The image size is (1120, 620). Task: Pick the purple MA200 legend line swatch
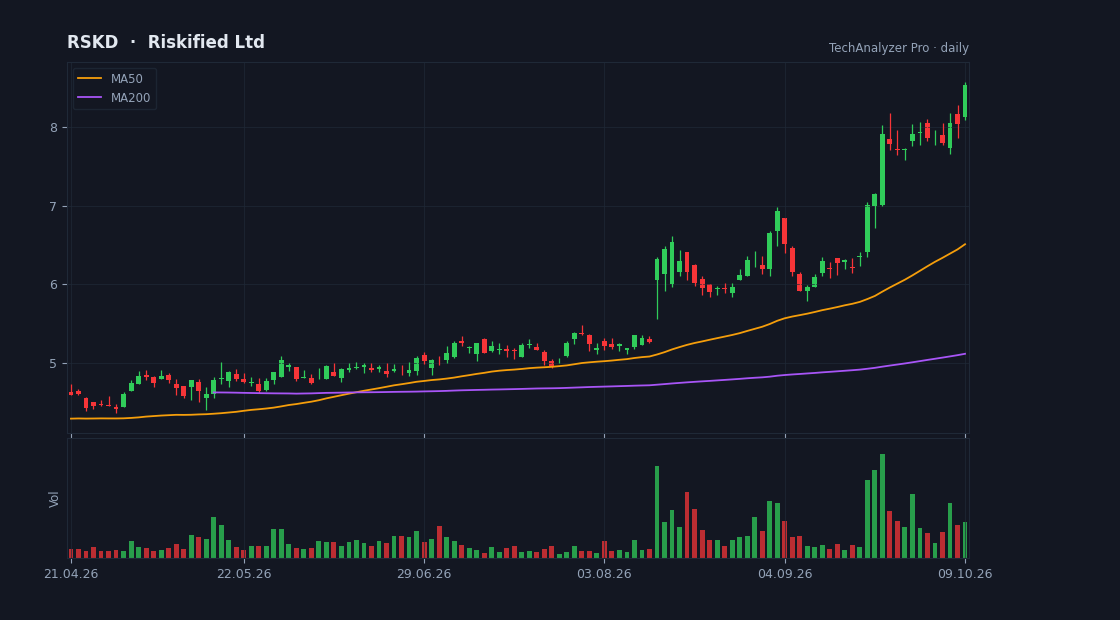coord(90,98)
